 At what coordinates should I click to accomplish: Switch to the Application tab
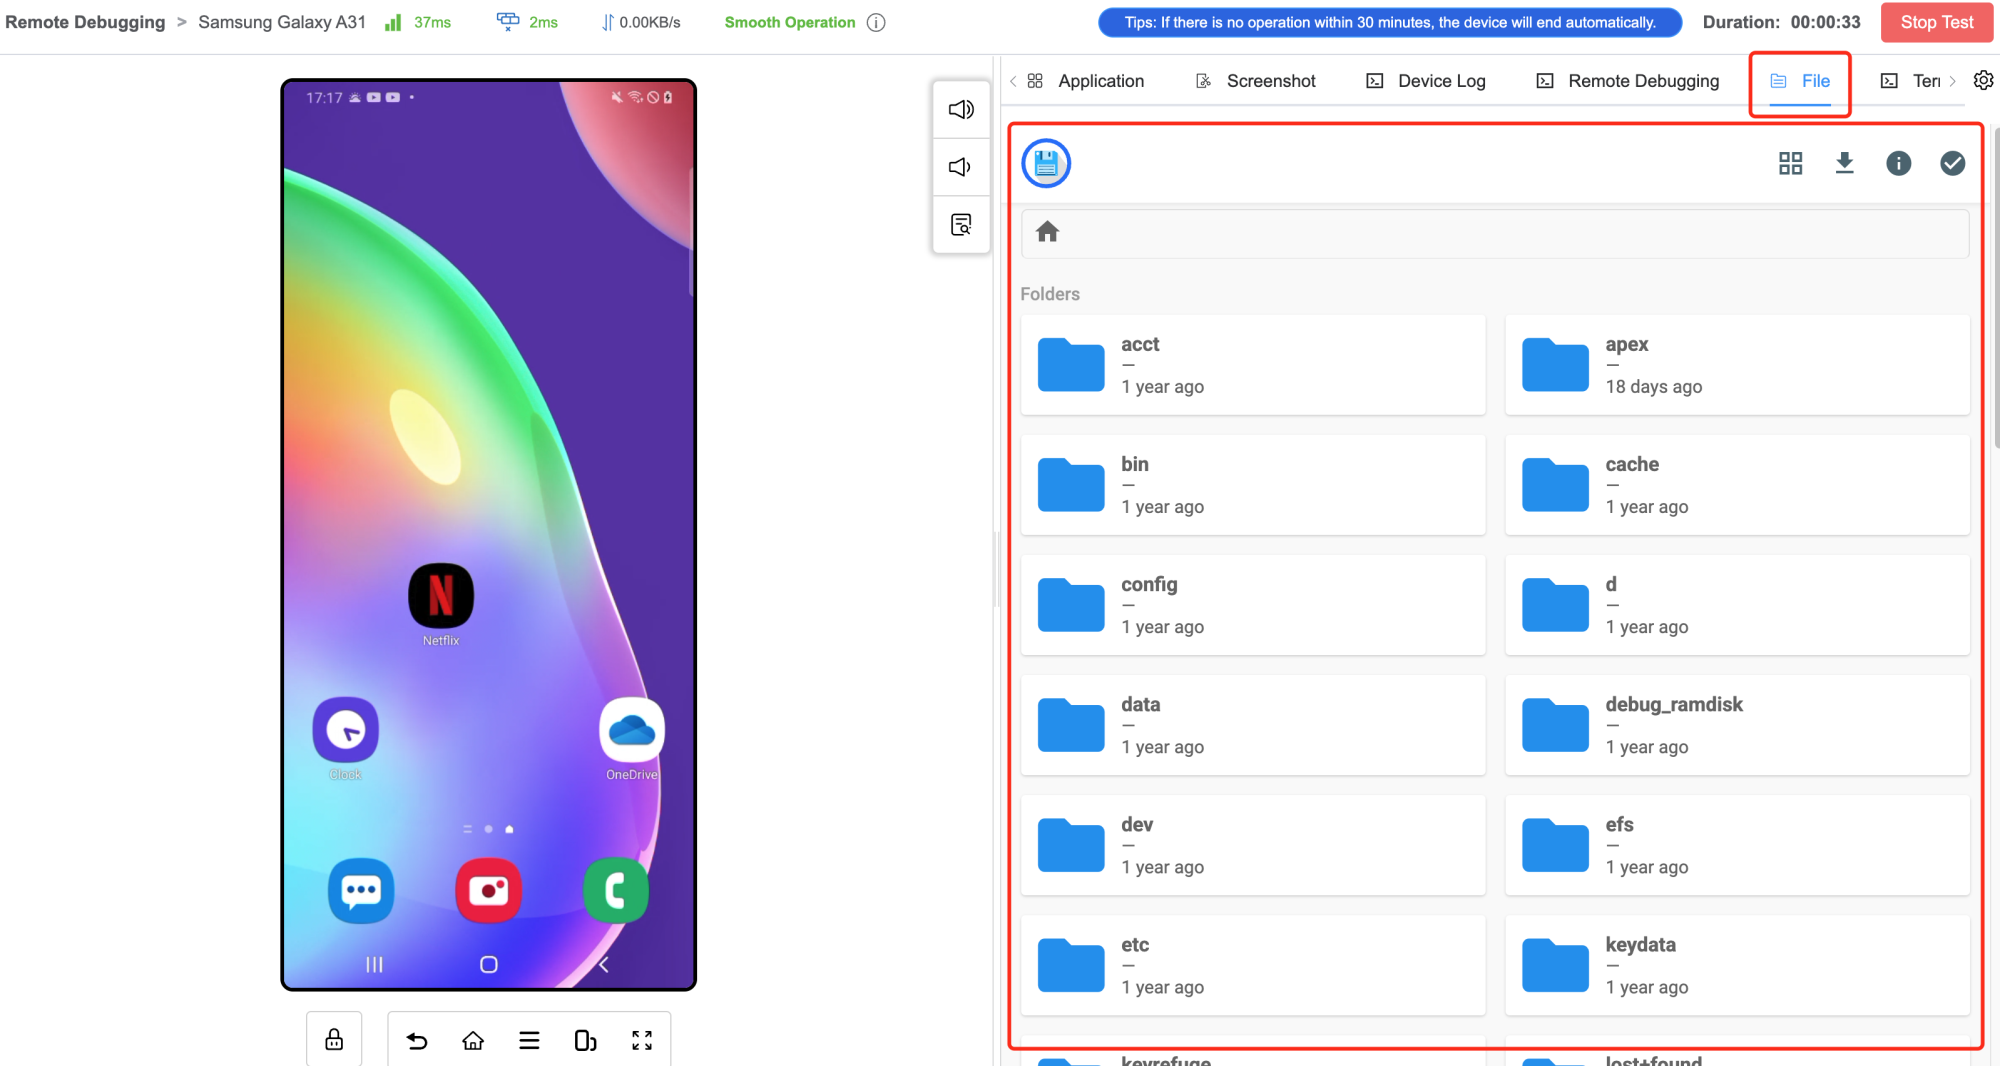[x=1086, y=81]
